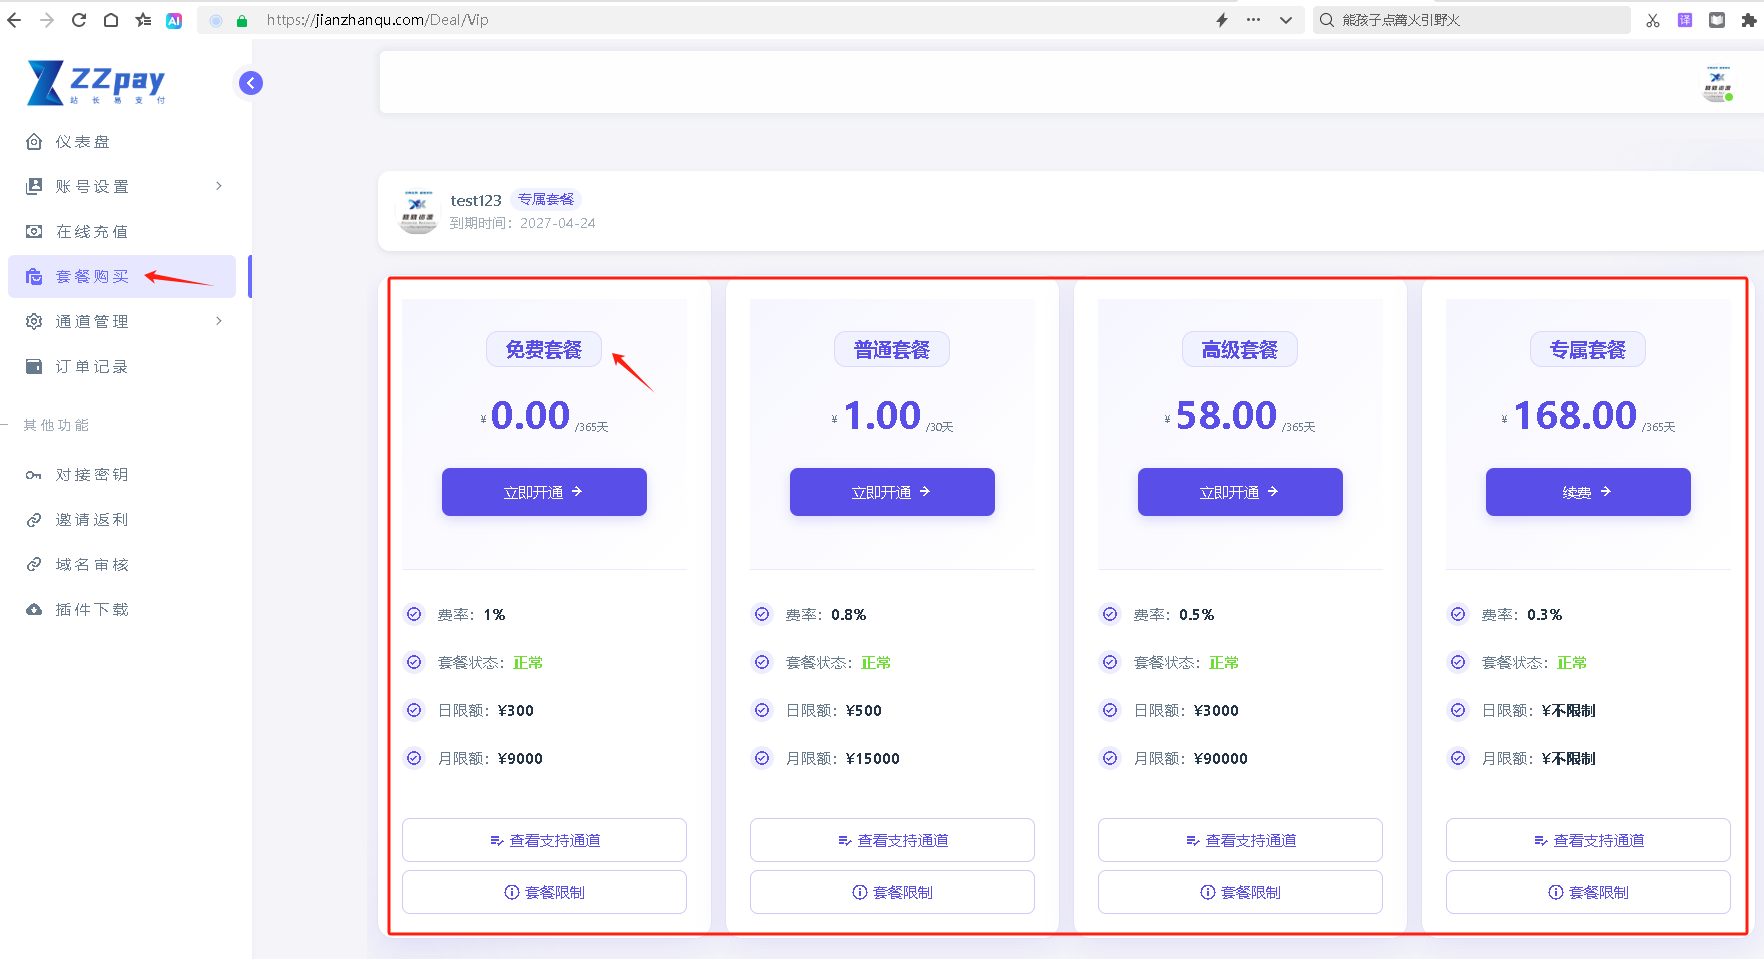Click browser home icon
Screen dimensions: 1764x959
111,20
